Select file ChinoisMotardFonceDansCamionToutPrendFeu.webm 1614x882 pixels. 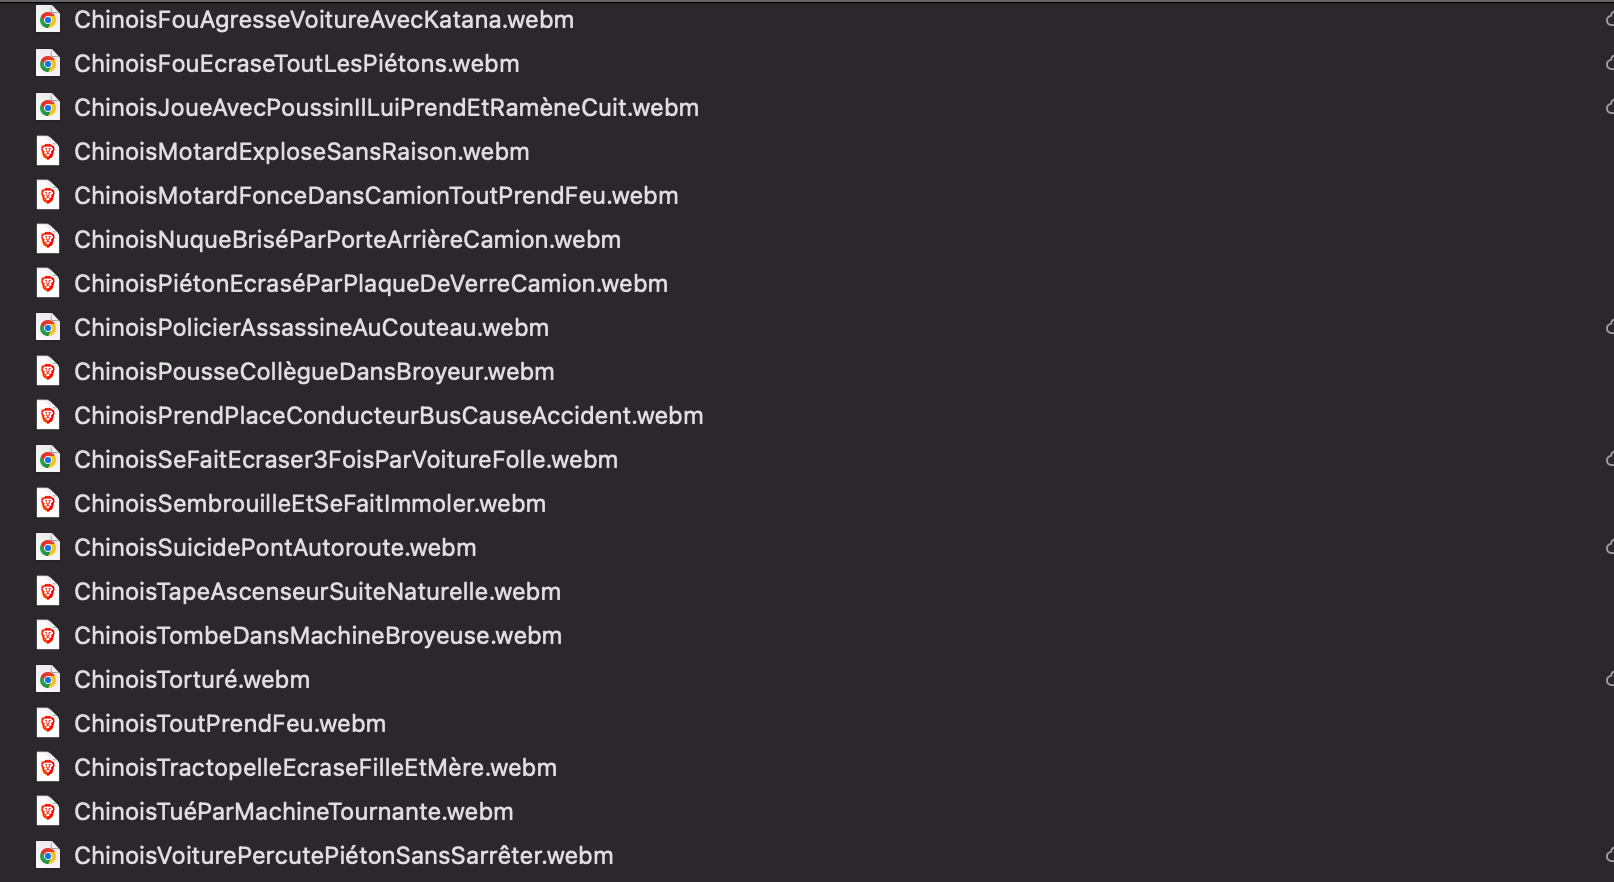pyautogui.click(x=376, y=196)
